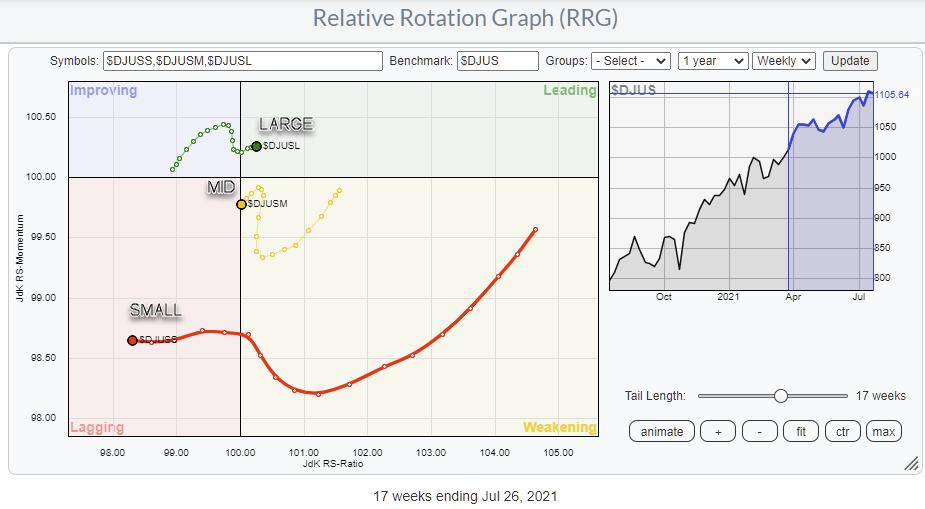The image size is (925, 509).
Task: Click the Tail Length slider handle
Action: click(781, 396)
